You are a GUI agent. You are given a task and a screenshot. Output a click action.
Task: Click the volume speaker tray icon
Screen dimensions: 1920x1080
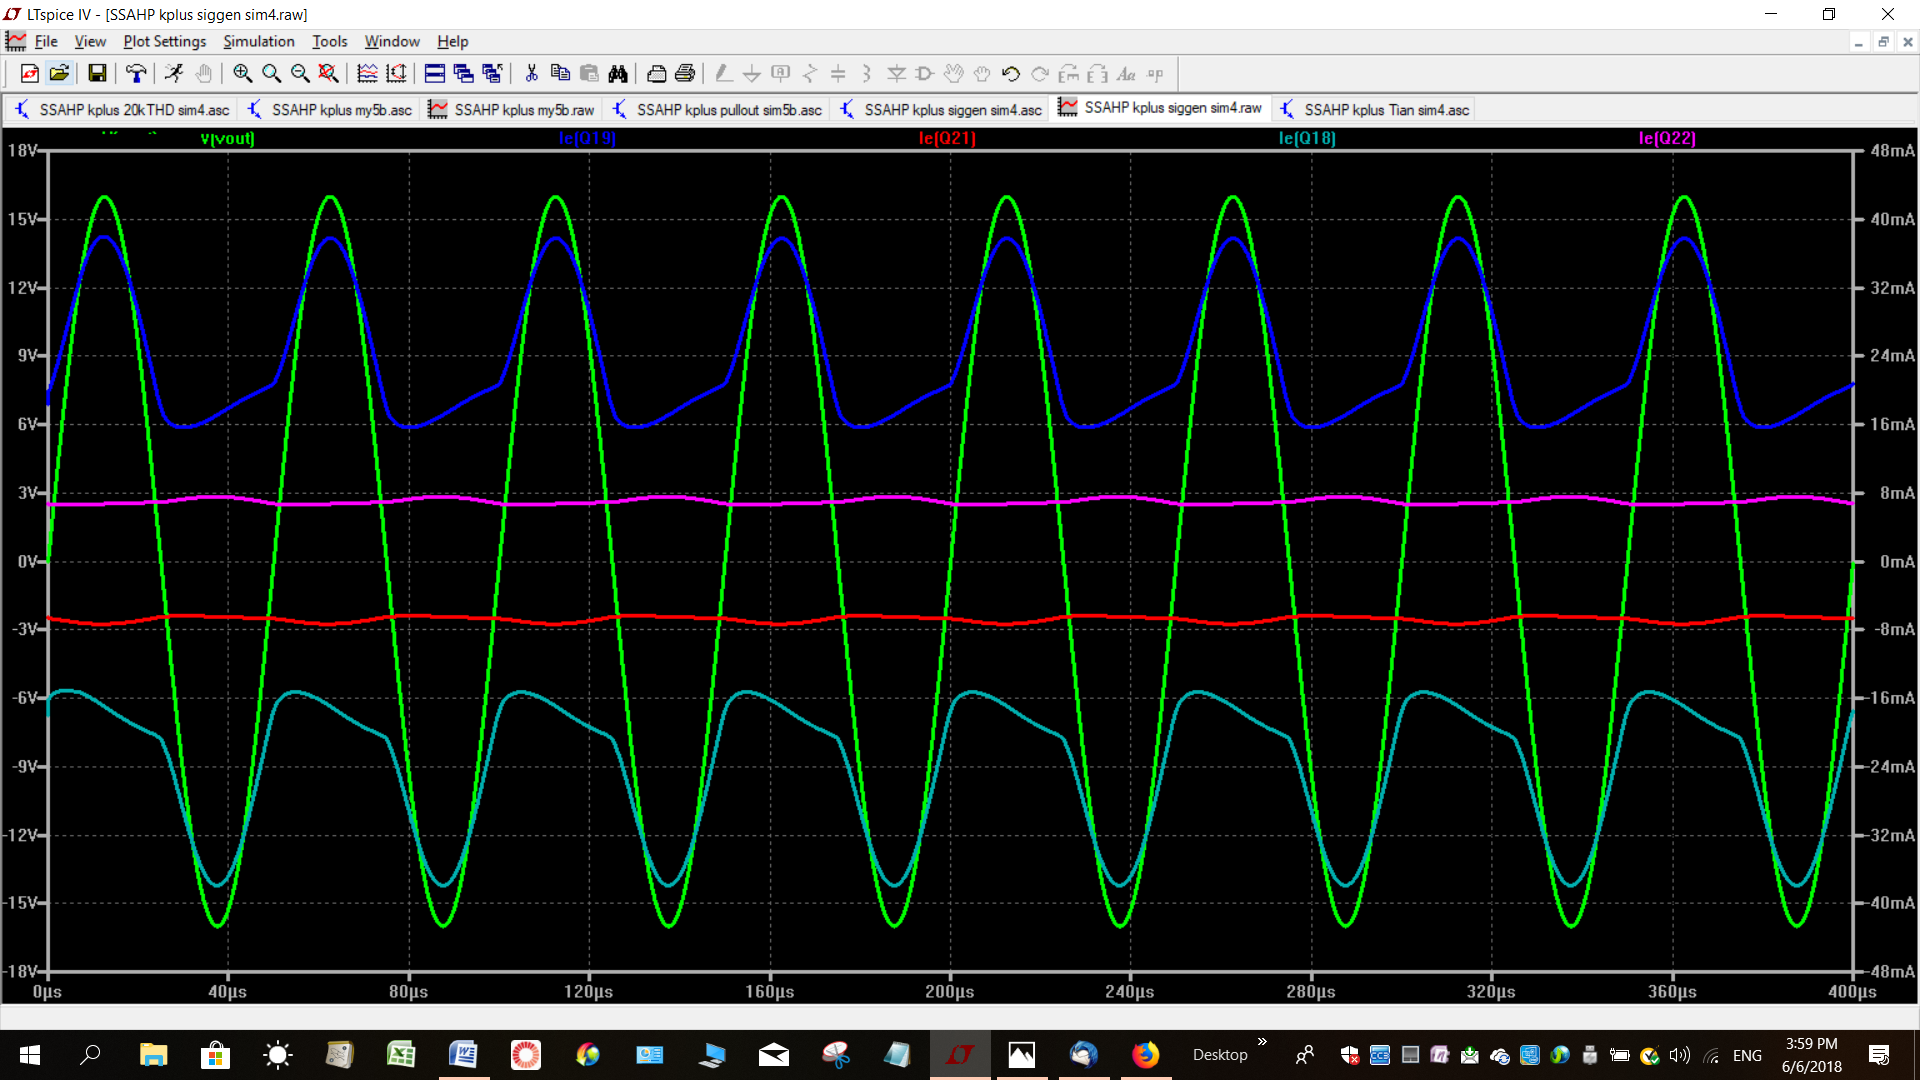(x=1680, y=1055)
